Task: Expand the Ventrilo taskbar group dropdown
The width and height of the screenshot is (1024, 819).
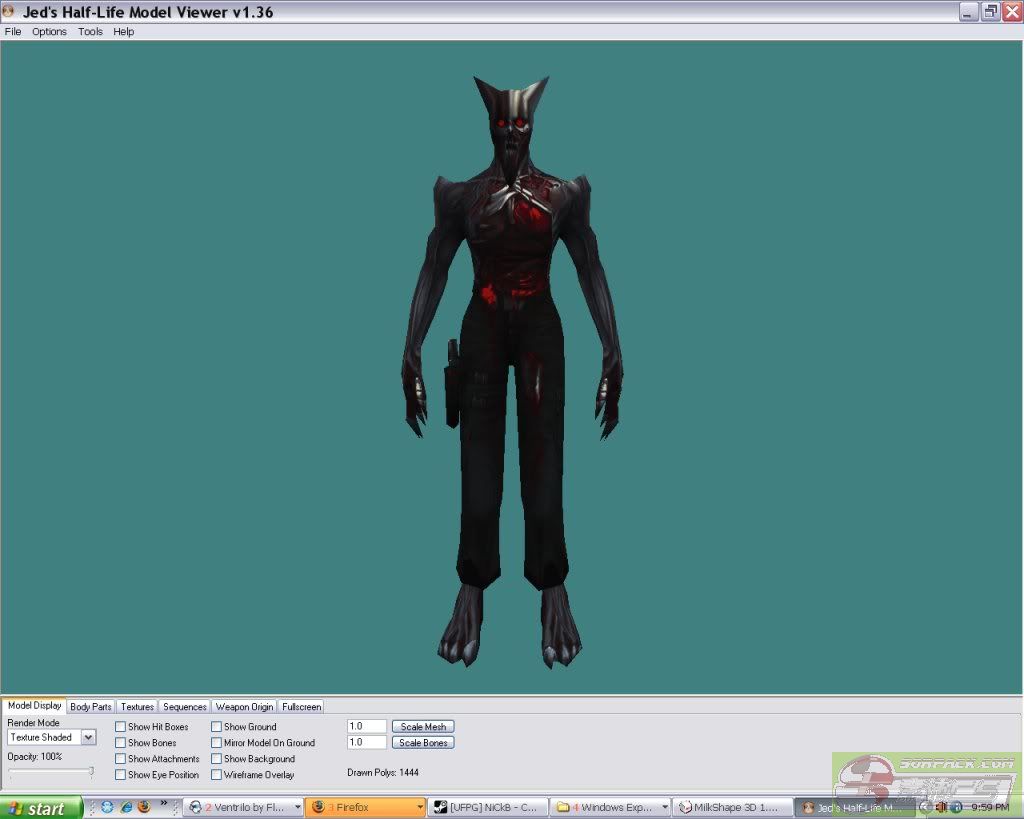Action: (x=297, y=807)
